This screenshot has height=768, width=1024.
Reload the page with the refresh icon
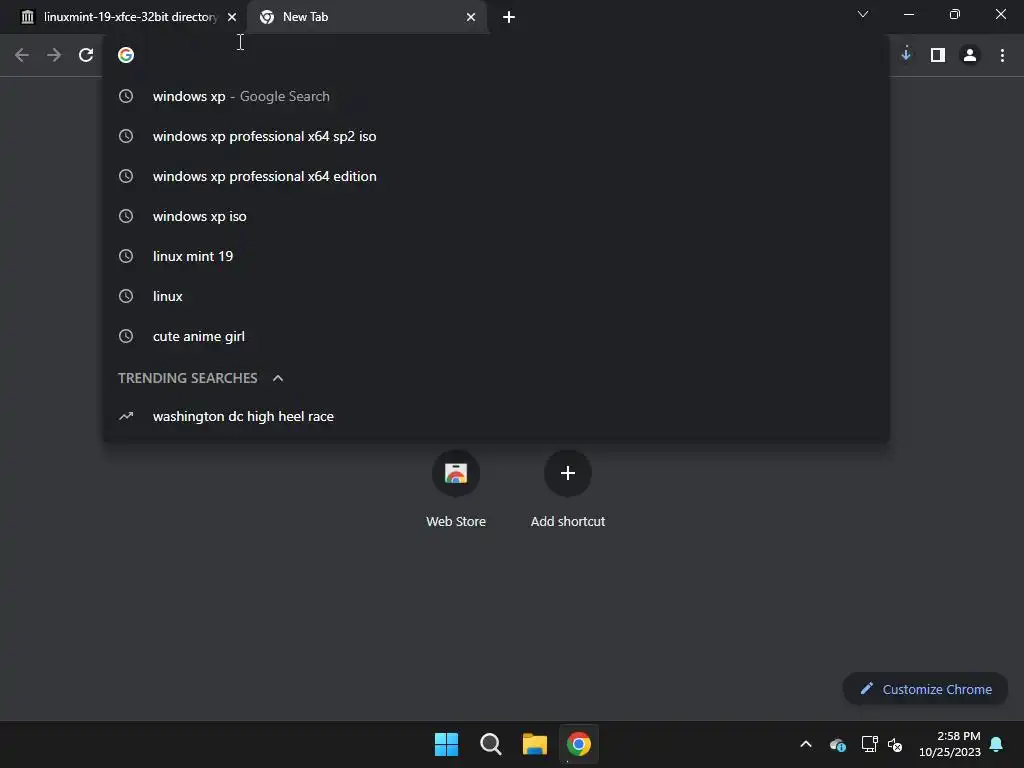point(86,55)
